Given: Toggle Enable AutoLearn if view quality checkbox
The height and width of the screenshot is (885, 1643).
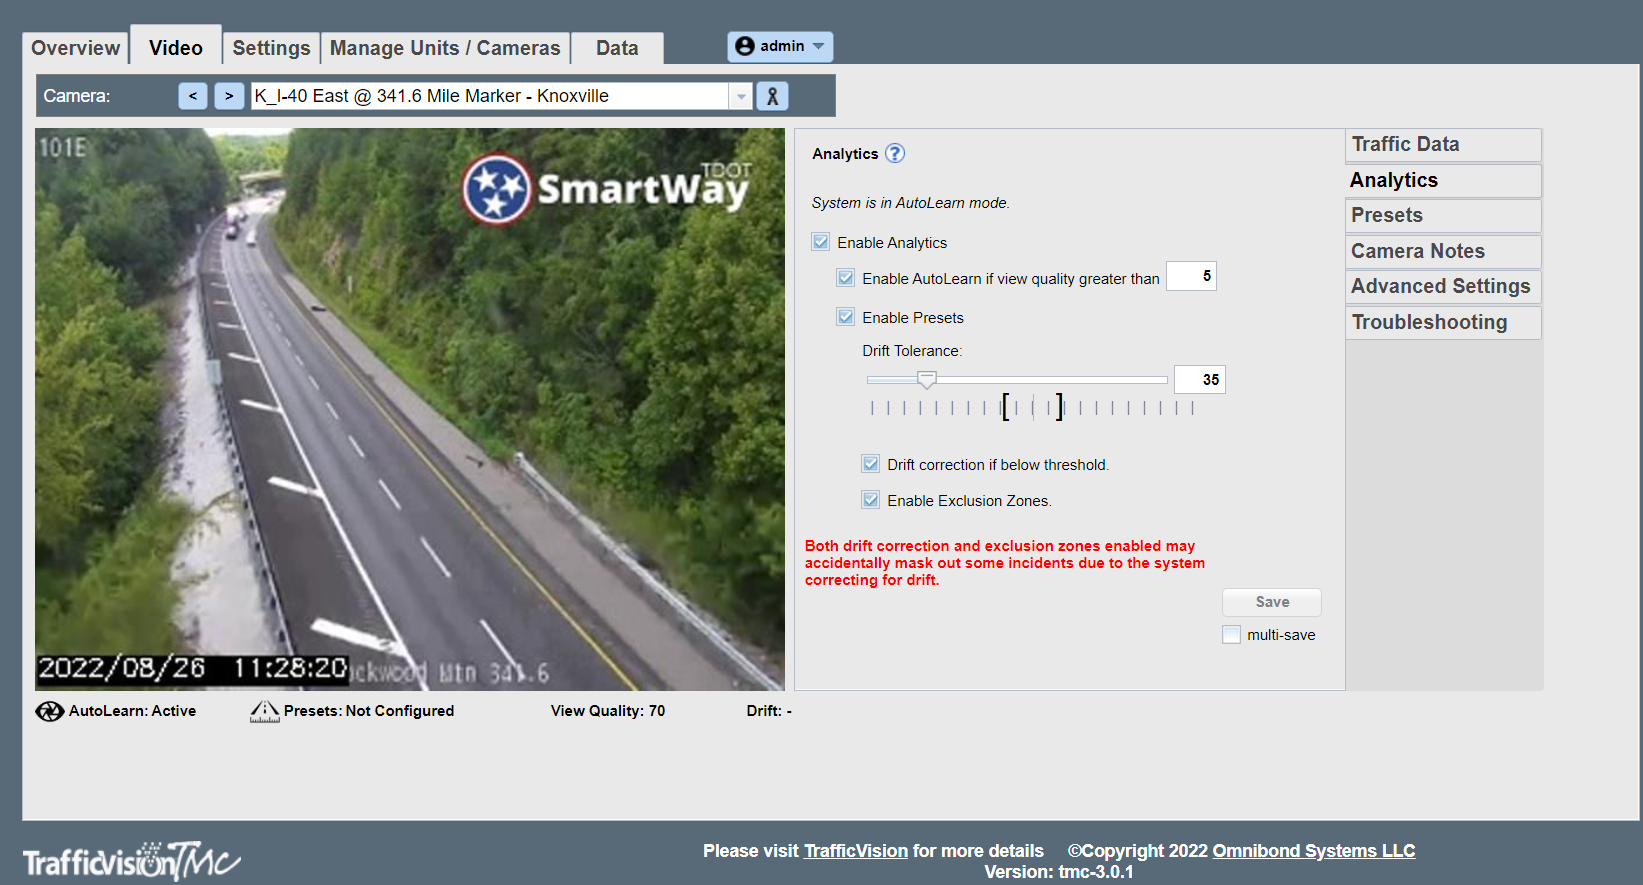Looking at the screenshot, I should pyautogui.click(x=846, y=278).
